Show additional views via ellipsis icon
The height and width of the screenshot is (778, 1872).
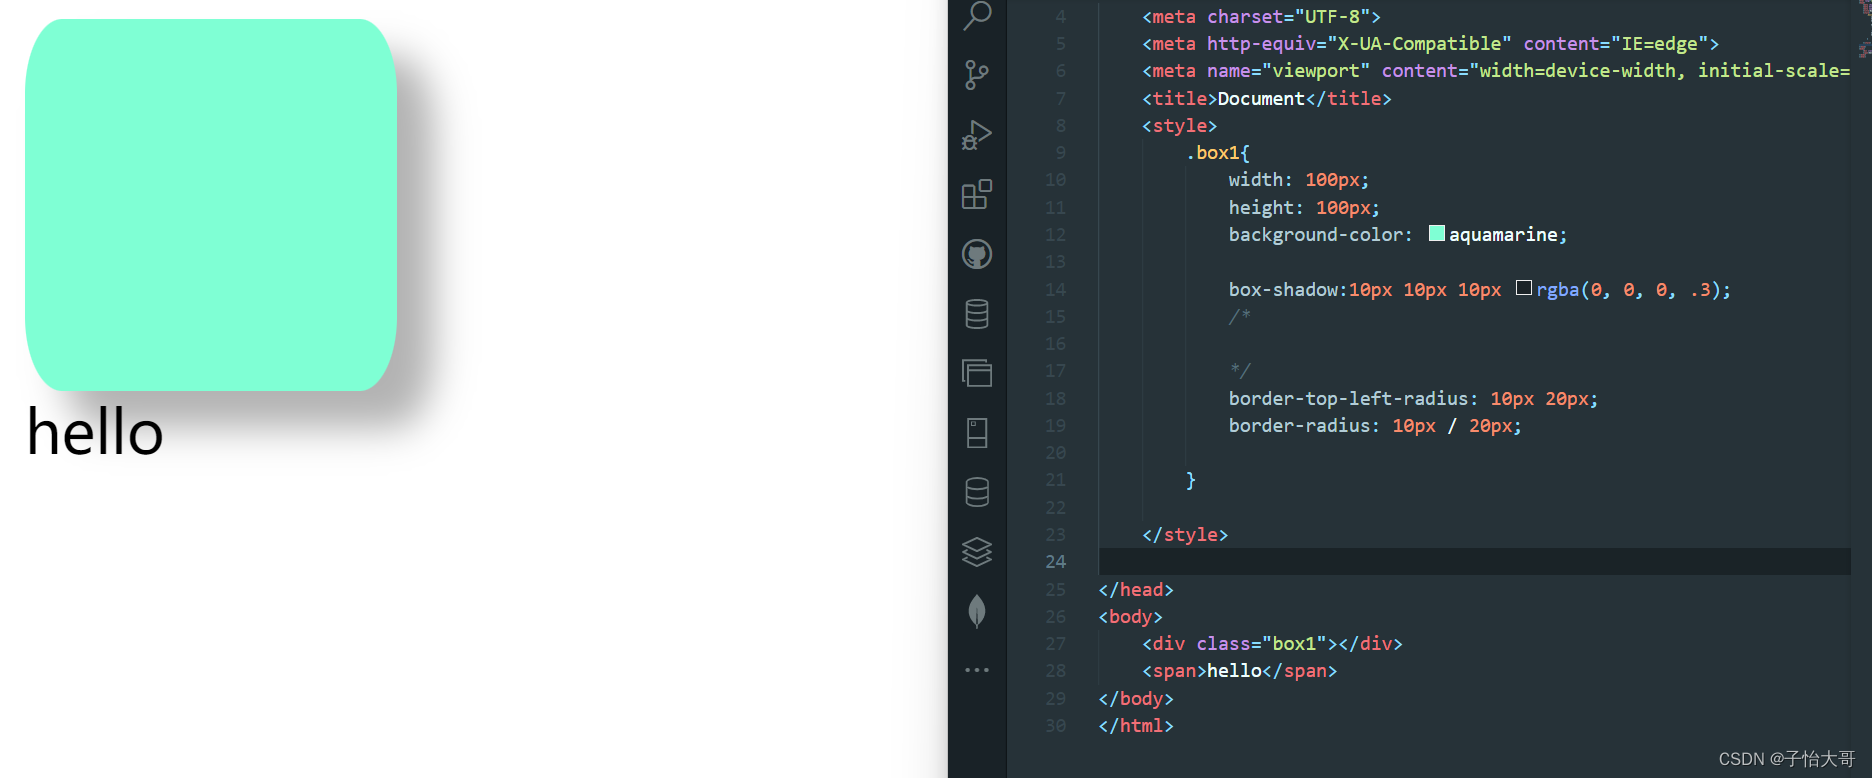coord(977,670)
